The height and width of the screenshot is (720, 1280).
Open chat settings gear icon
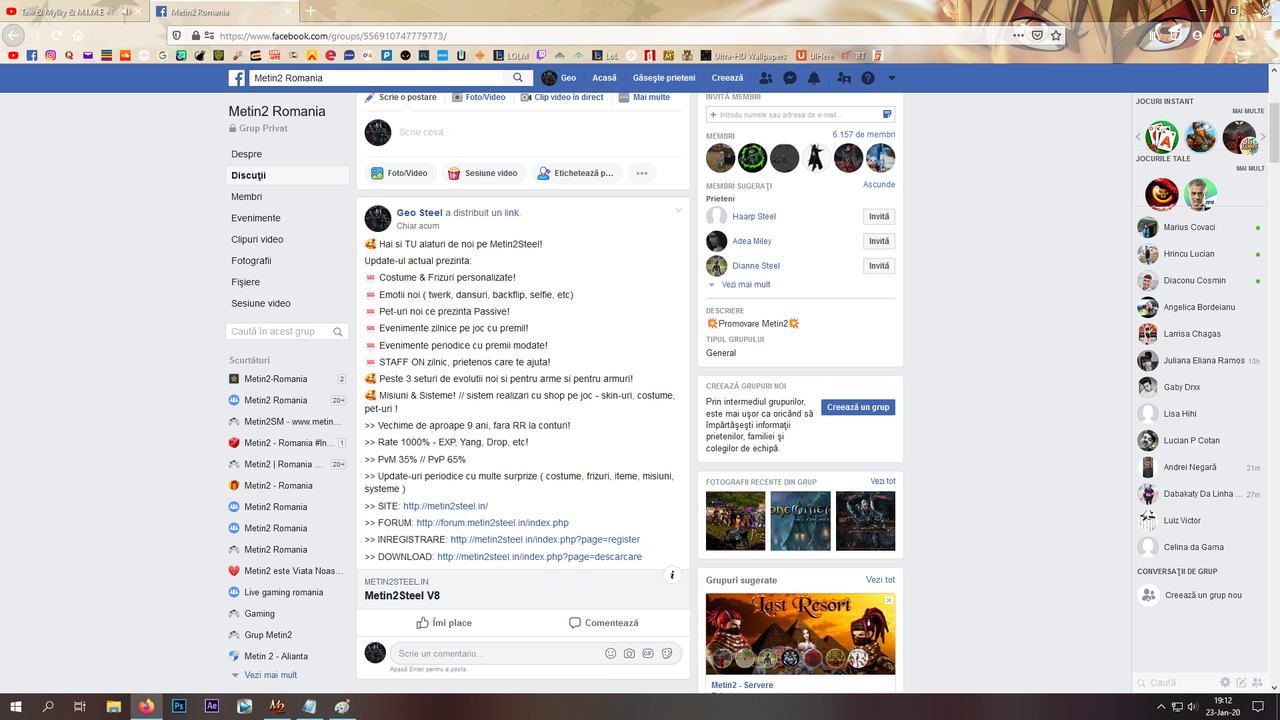coord(1225,682)
